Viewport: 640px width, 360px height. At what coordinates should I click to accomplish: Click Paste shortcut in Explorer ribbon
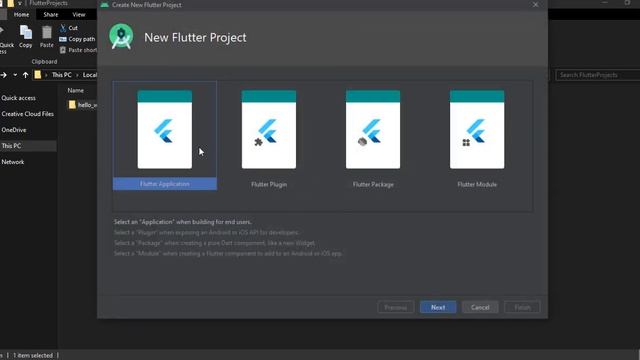(78, 50)
